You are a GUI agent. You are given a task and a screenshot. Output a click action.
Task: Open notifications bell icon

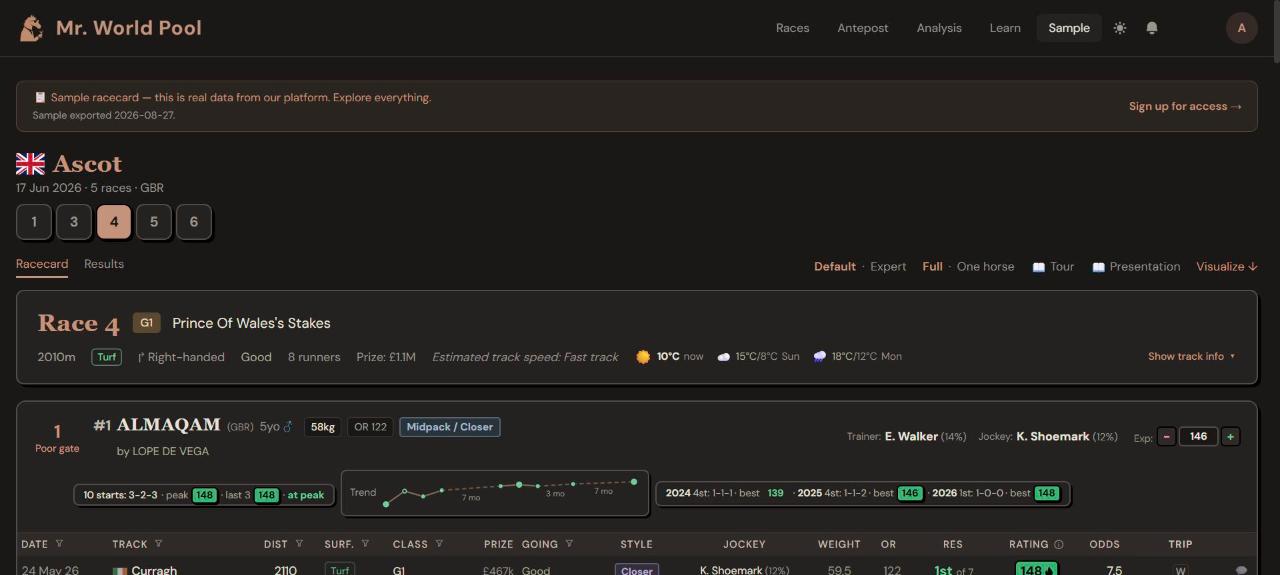pyautogui.click(x=1152, y=28)
